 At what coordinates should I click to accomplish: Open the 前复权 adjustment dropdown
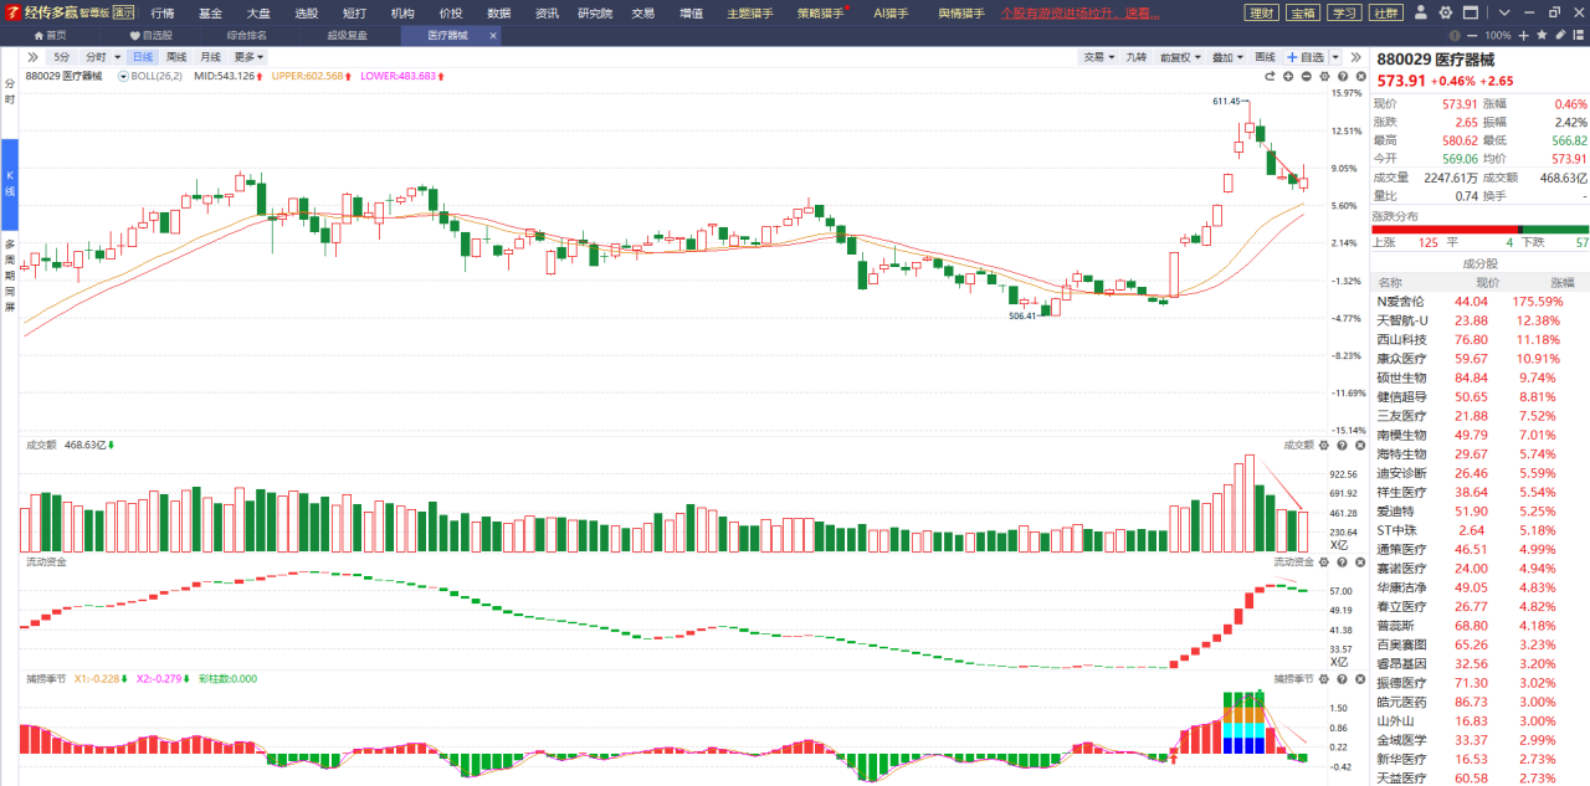(x=1180, y=57)
